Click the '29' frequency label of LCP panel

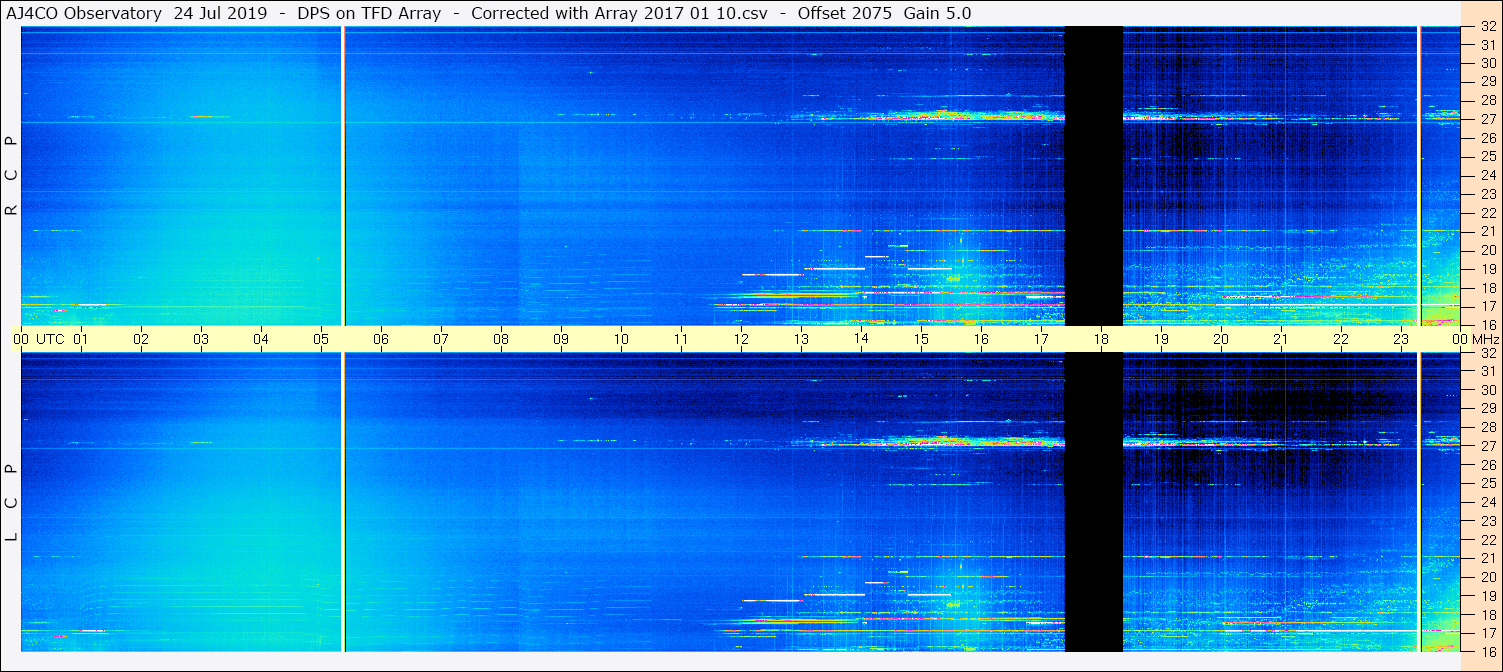1487,409
